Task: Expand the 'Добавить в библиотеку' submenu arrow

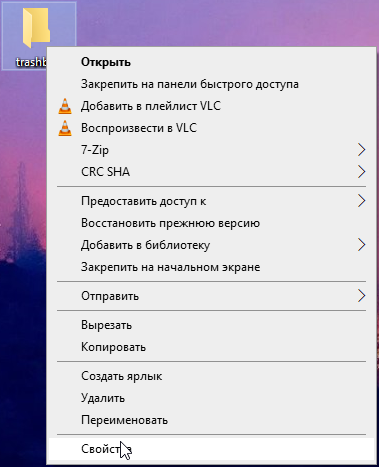Action: pos(362,245)
